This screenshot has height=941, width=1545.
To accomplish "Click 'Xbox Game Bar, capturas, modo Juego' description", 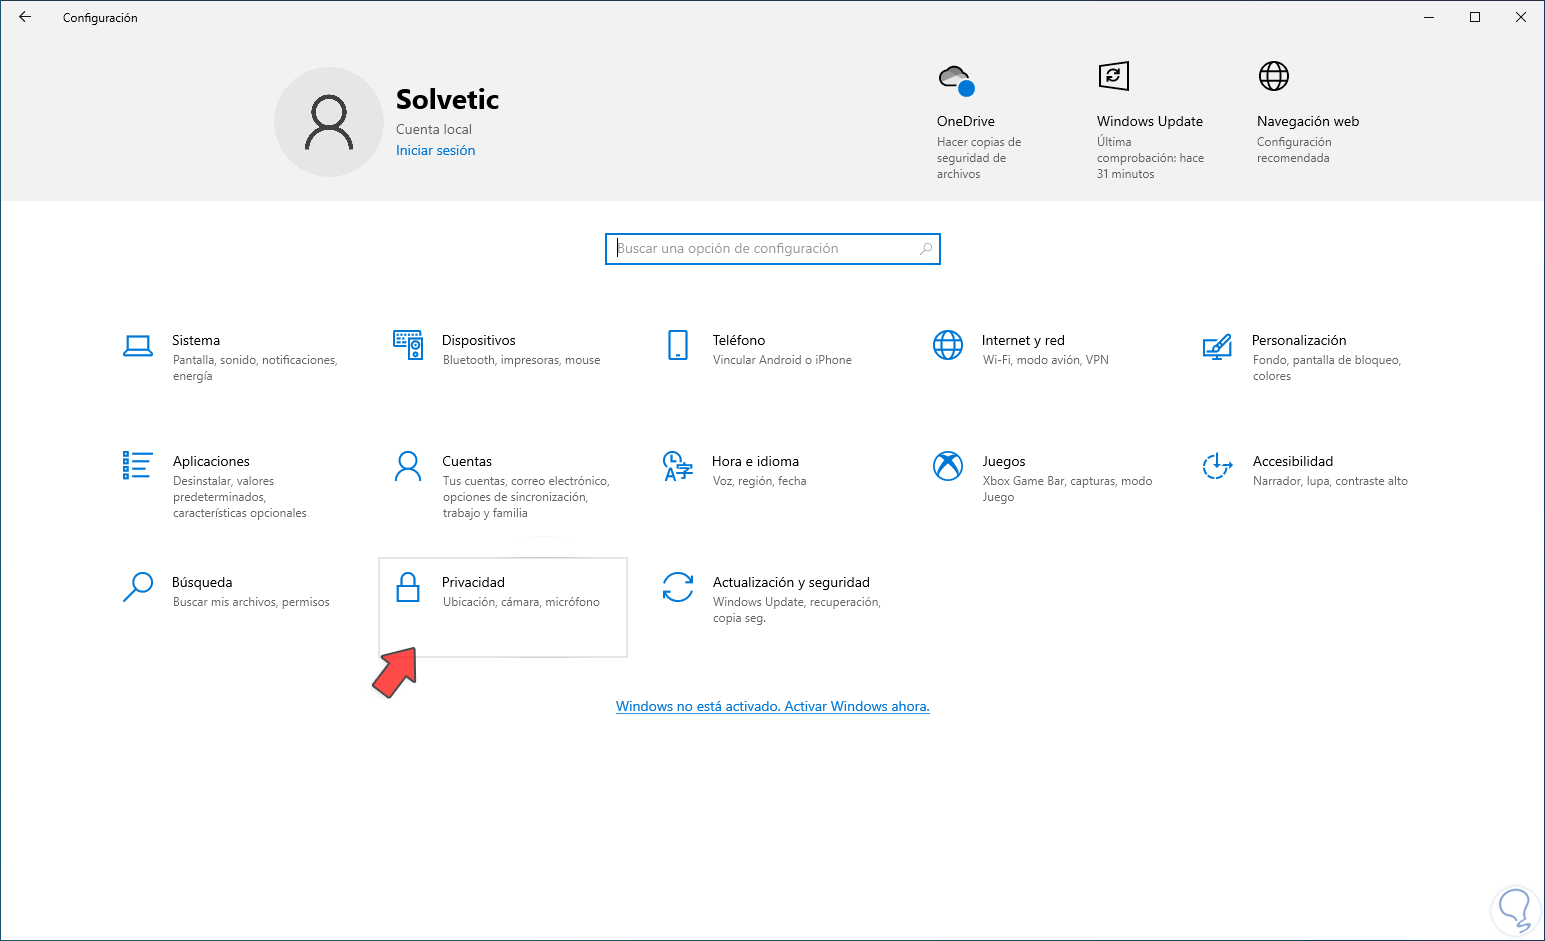I will [1067, 489].
